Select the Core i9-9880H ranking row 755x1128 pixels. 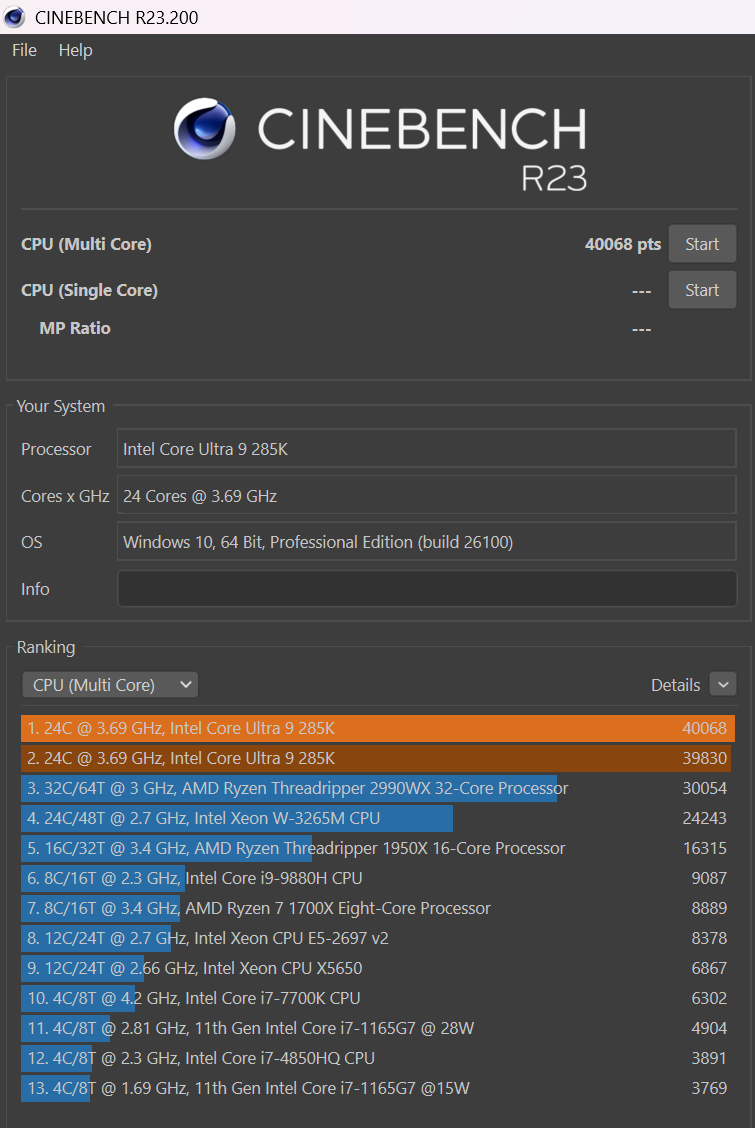point(377,878)
